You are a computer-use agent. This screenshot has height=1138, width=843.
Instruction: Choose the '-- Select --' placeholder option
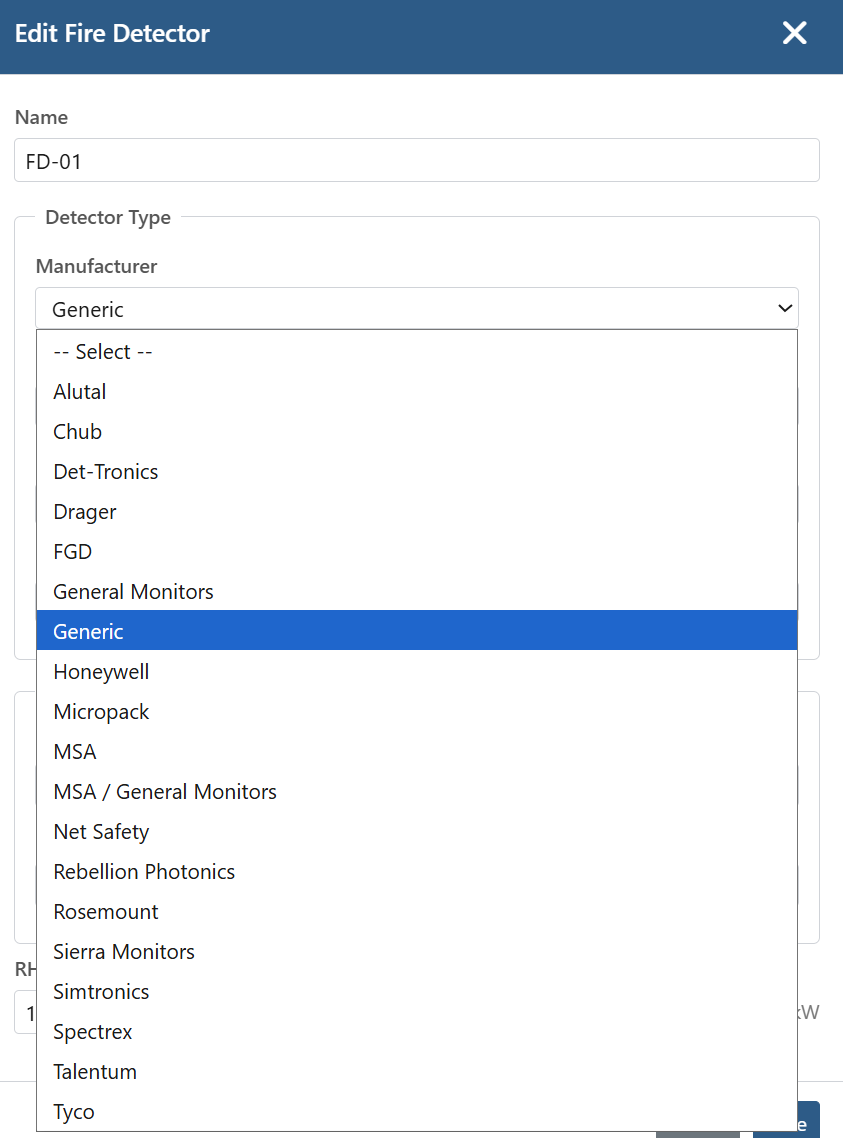417,351
